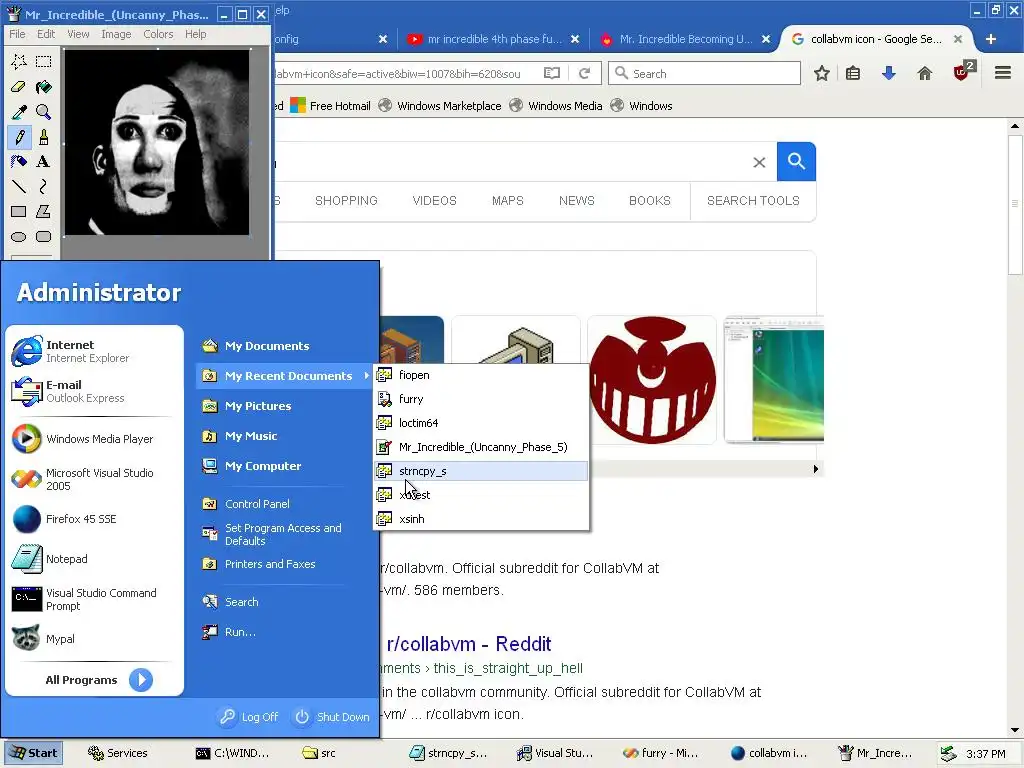1024x768 pixels.
Task: Open the uBlock shield extension icon
Action: coord(963,72)
